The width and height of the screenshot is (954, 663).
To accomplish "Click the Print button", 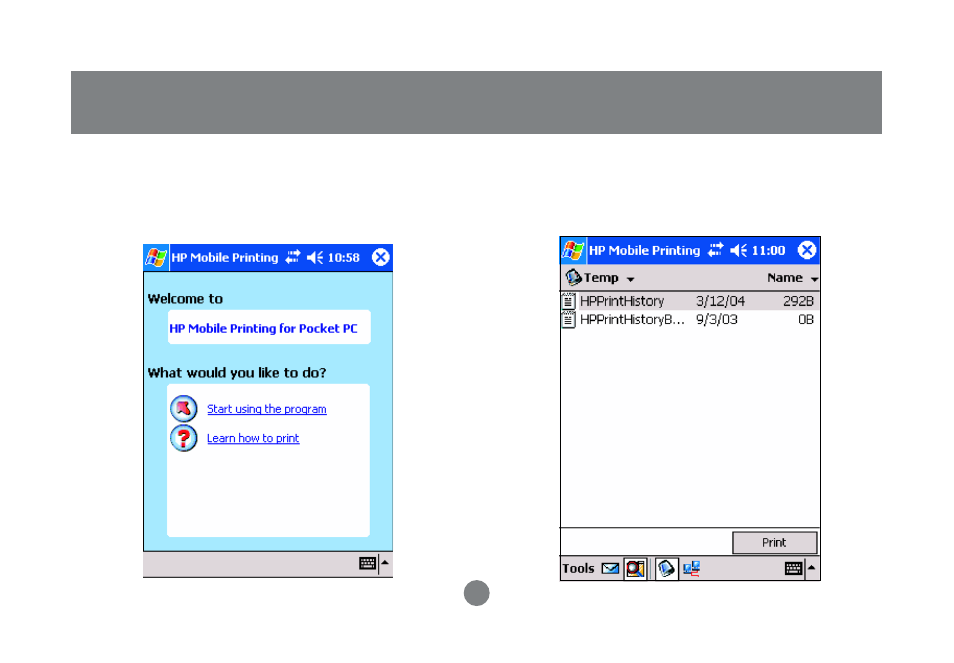I will 775,543.
